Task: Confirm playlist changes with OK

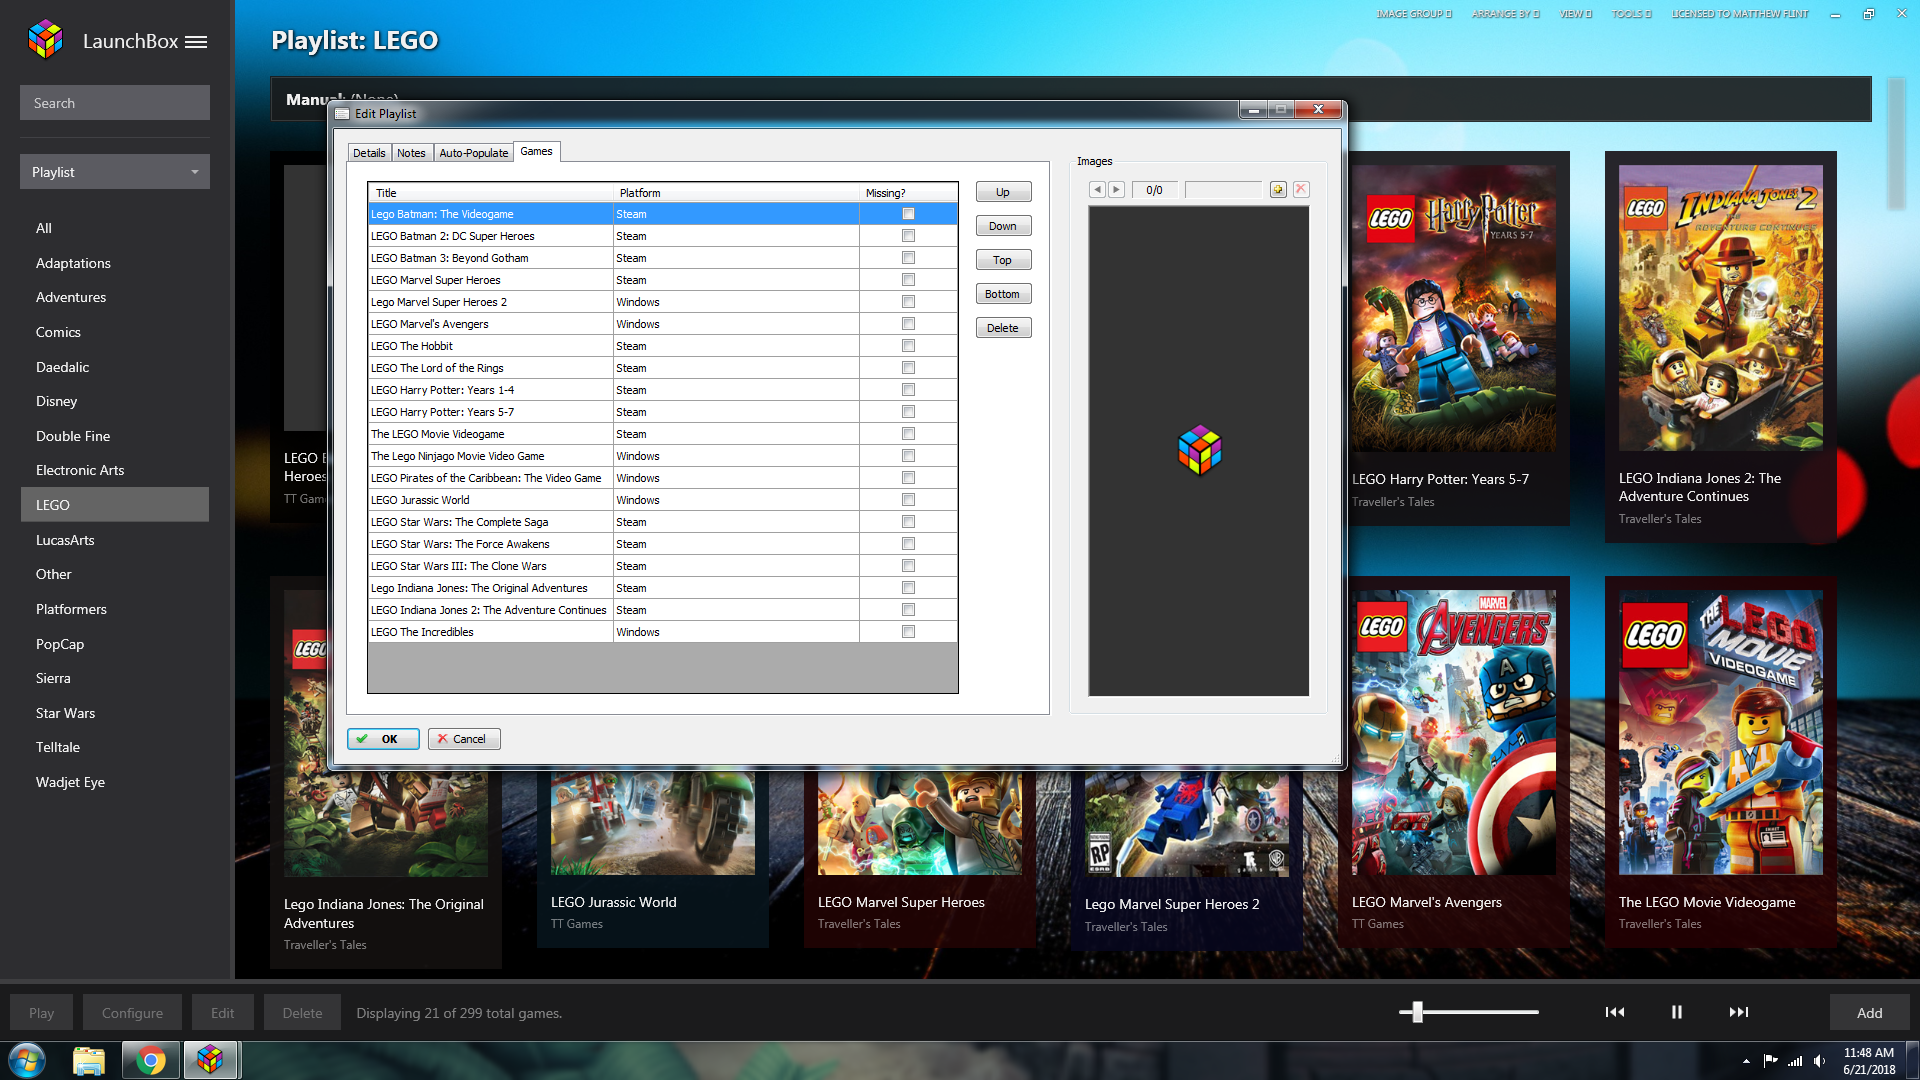Action: coord(383,739)
